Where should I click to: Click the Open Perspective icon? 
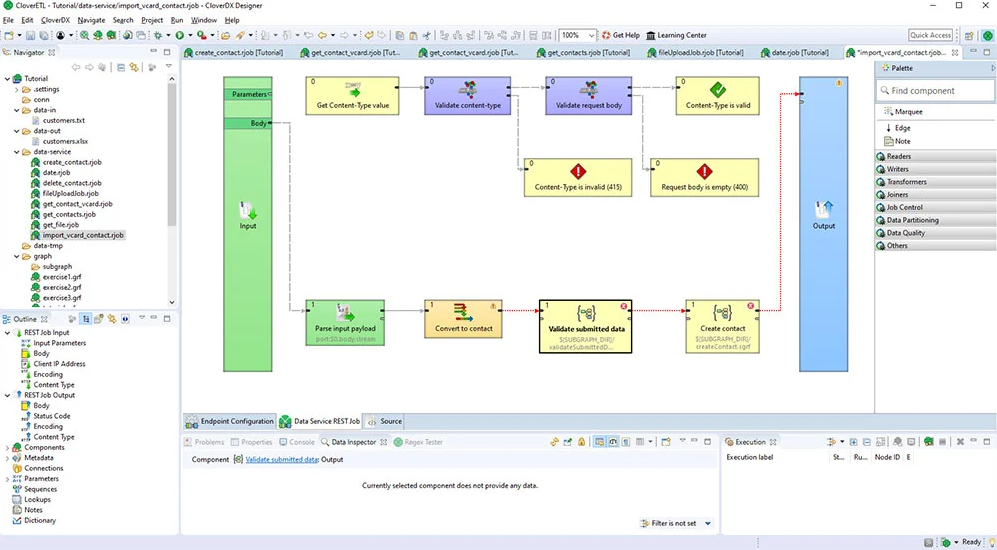tap(968, 36)
